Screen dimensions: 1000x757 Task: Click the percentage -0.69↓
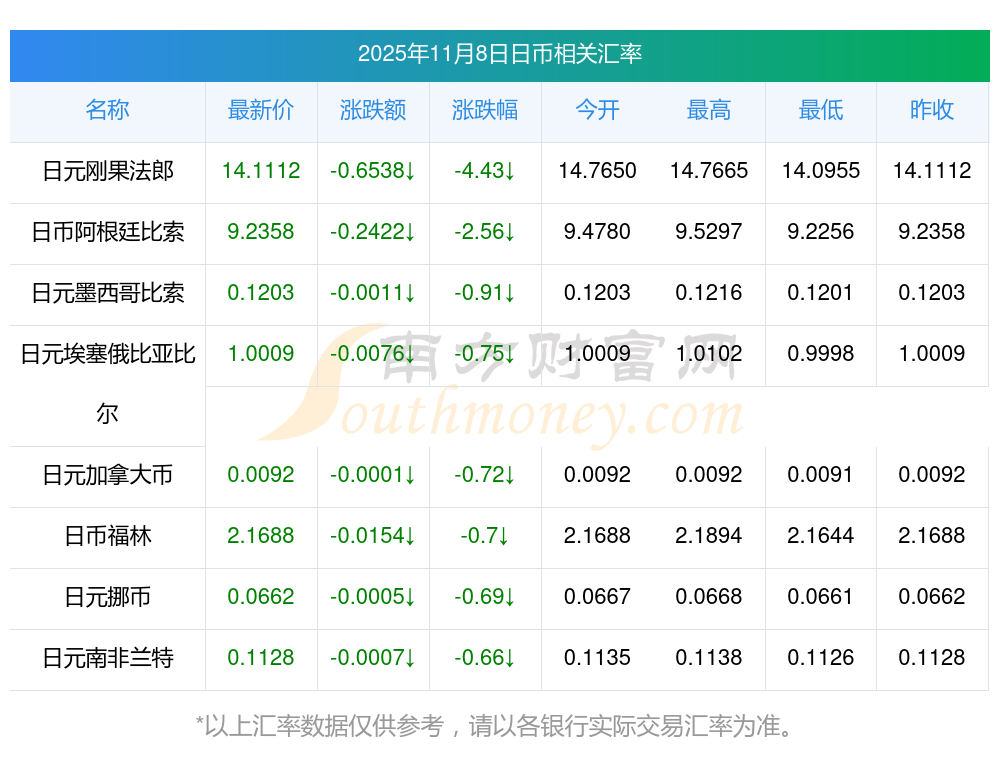pos(485,597)
